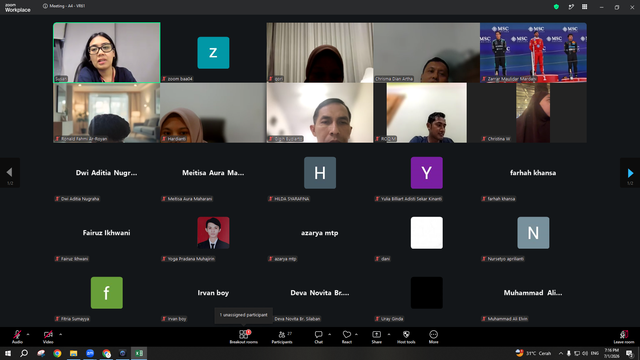Click the 1 unassigned participant tooltip
The image size is (640, 360).
pyautogui.click(x=244, y=315)
